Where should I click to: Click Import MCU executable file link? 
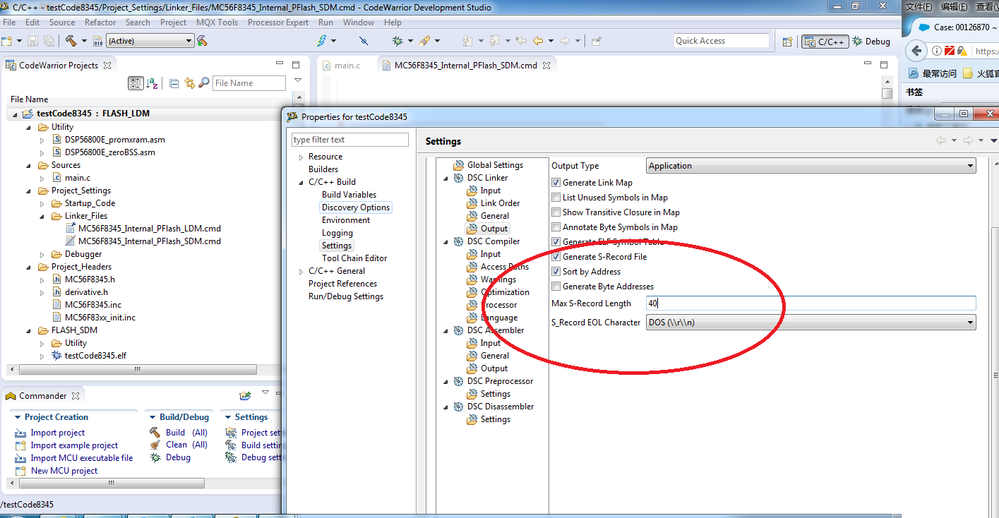pyautogui.click(x=82, y=458)
